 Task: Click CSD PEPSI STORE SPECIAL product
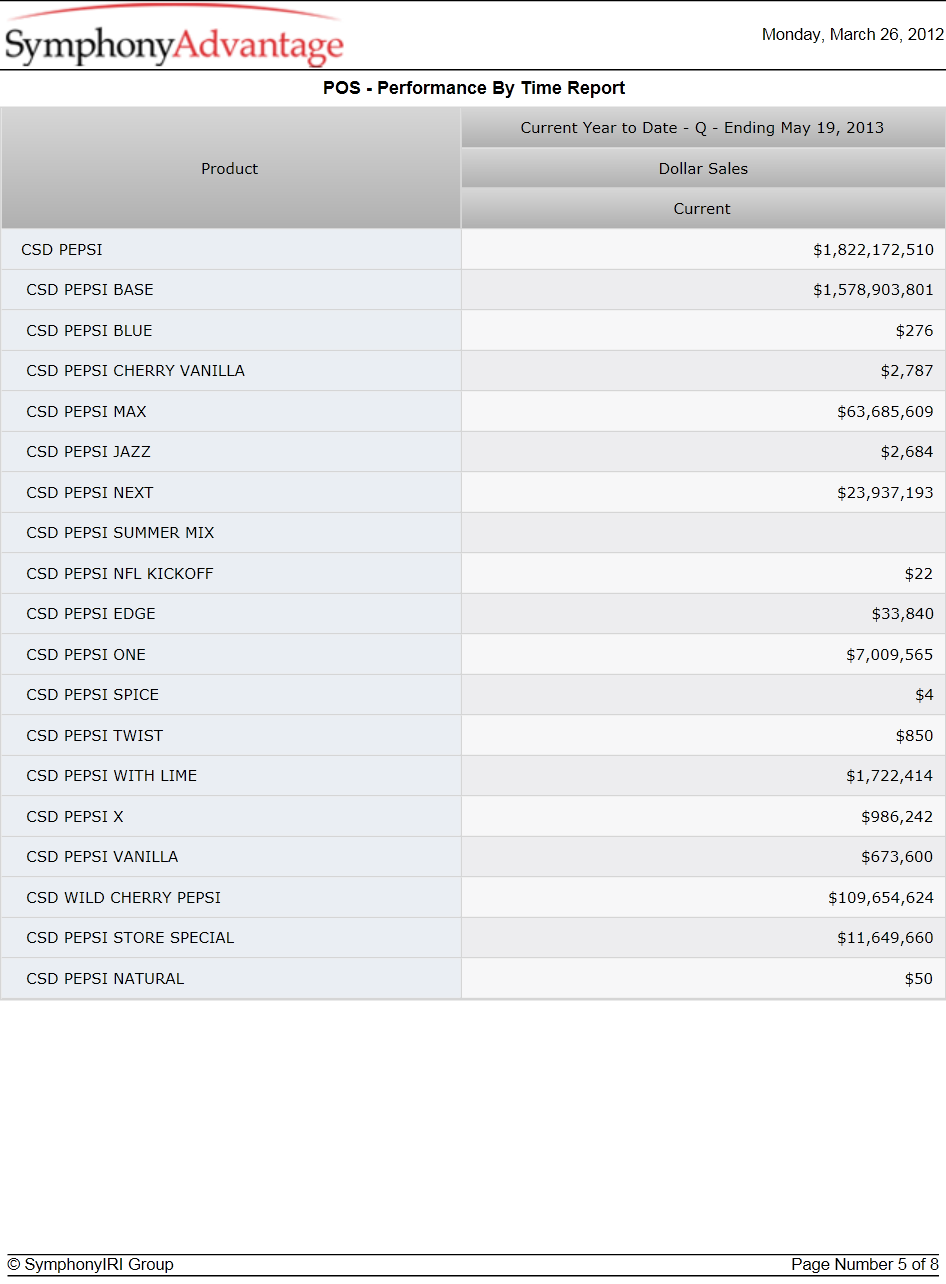tap(130, 938)
